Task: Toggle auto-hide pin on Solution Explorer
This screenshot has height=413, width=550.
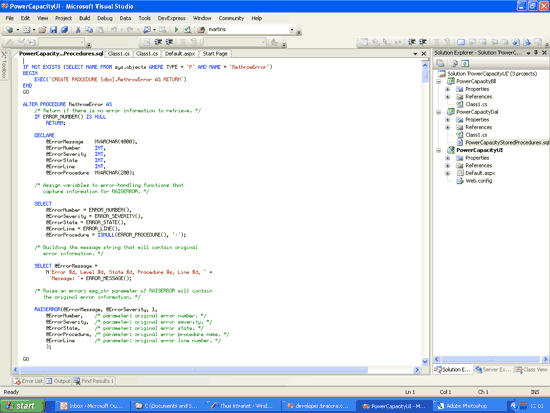Action: coord(536,53)
